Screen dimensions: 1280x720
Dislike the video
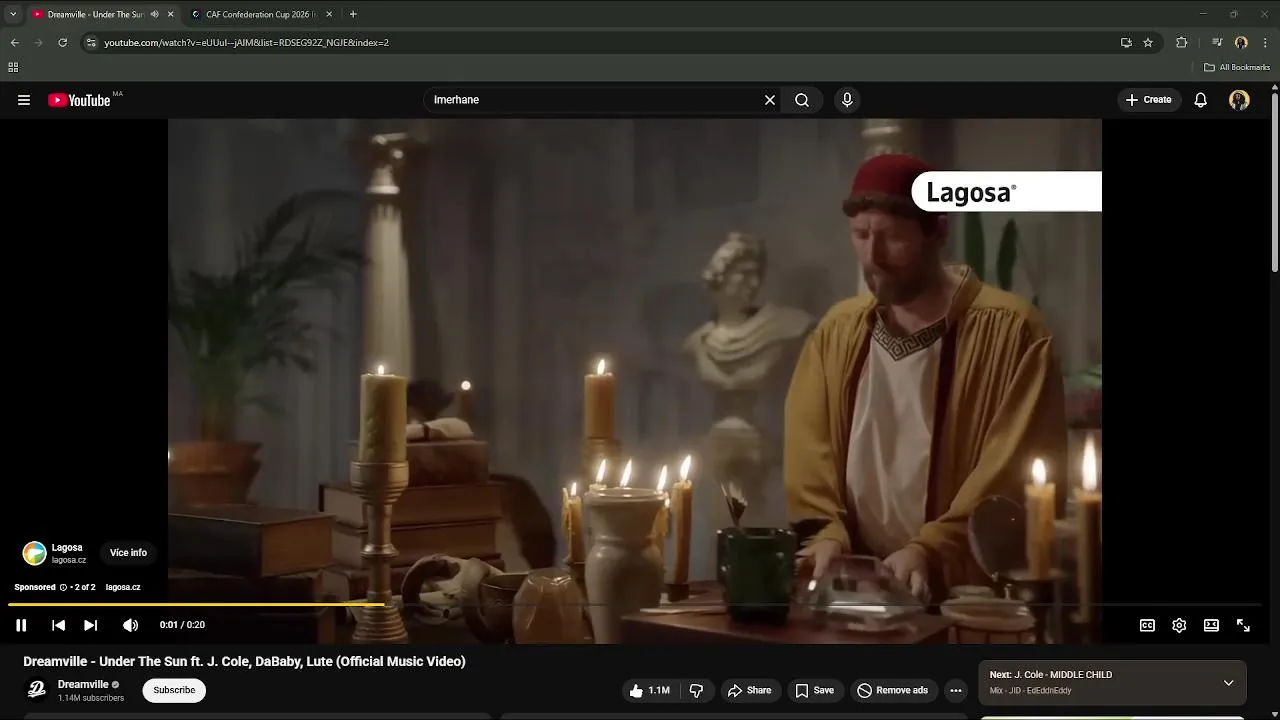click(696, 690)
